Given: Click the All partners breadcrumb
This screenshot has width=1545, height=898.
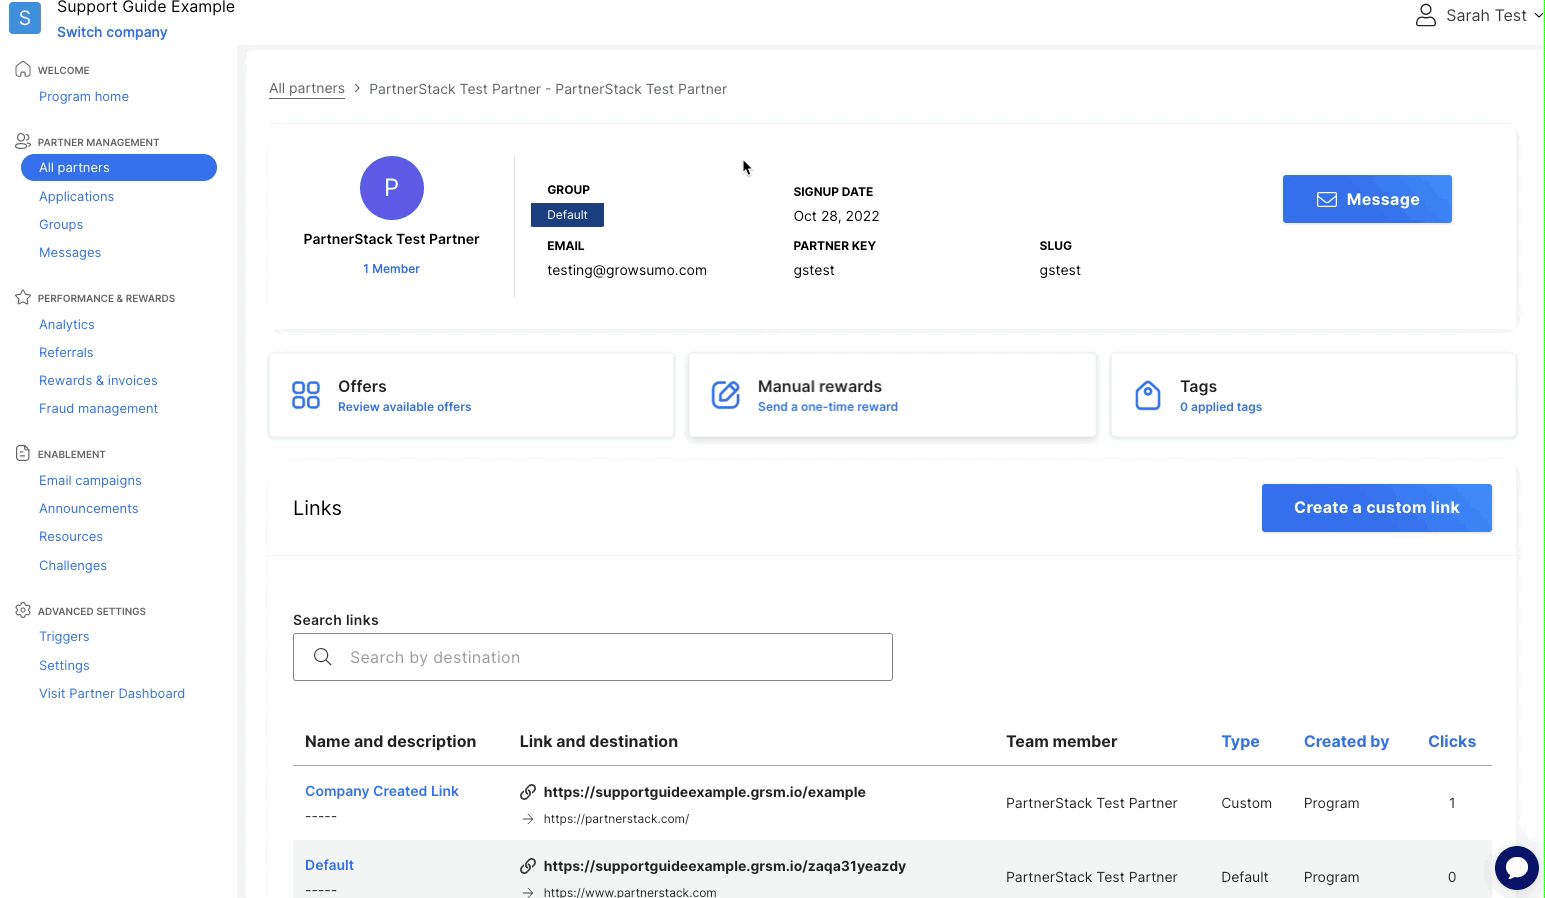Looking at the screenshot, I should tap(307, 89).
